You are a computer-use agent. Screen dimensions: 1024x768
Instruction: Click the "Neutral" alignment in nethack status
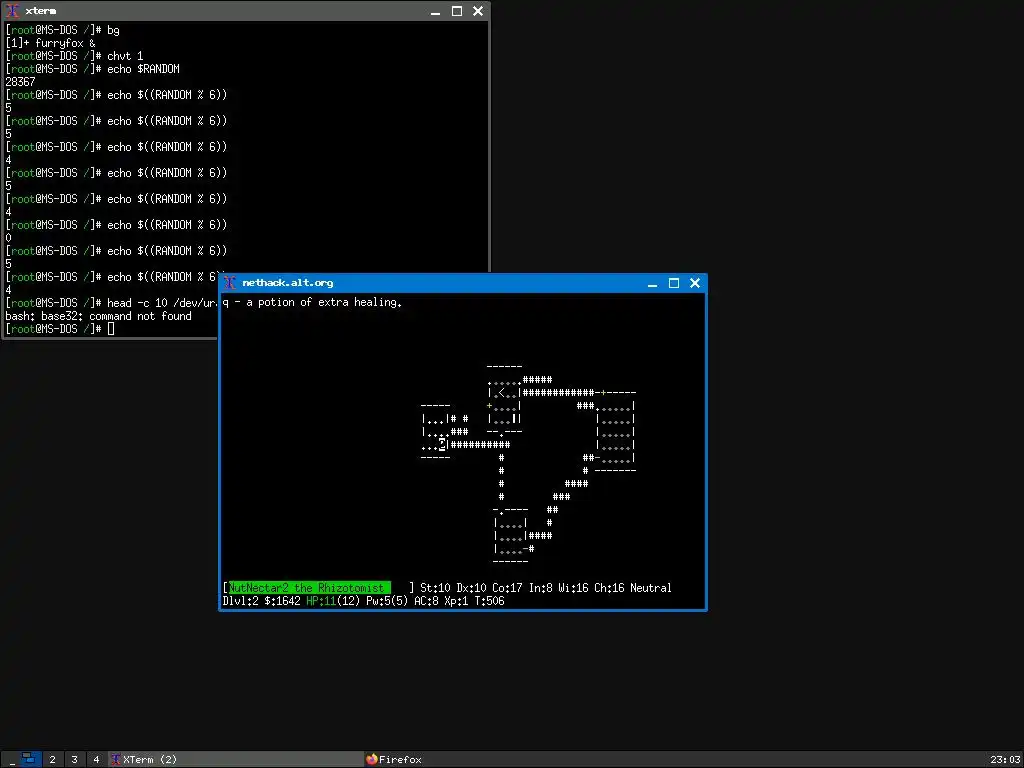pyautogui.click(x=650, y=588)
